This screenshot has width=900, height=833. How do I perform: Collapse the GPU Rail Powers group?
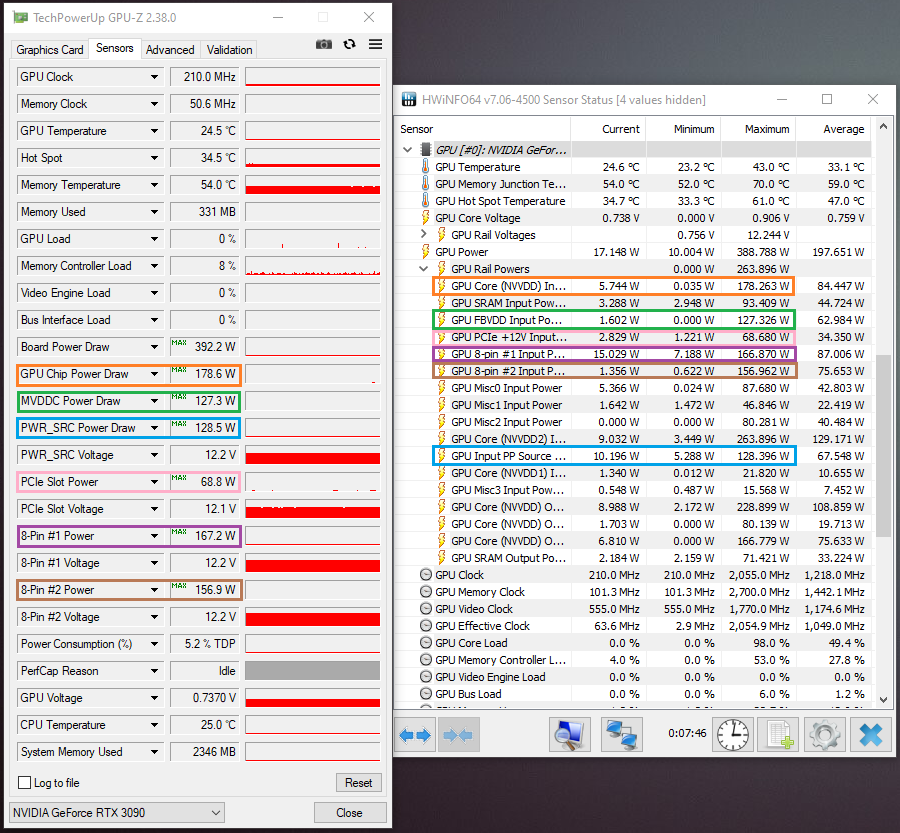424,268
